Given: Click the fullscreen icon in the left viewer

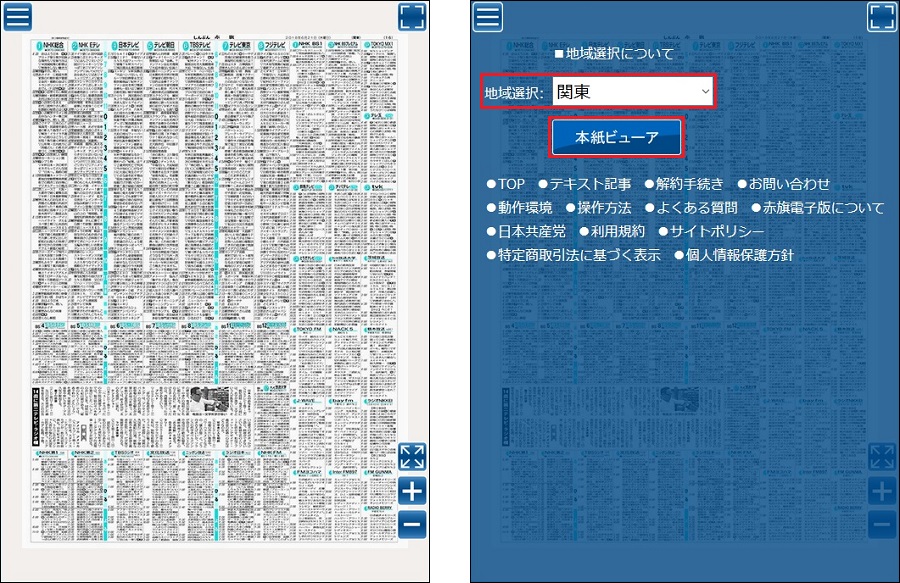Looking at the screenshot, I should click(x=412, y=17).
